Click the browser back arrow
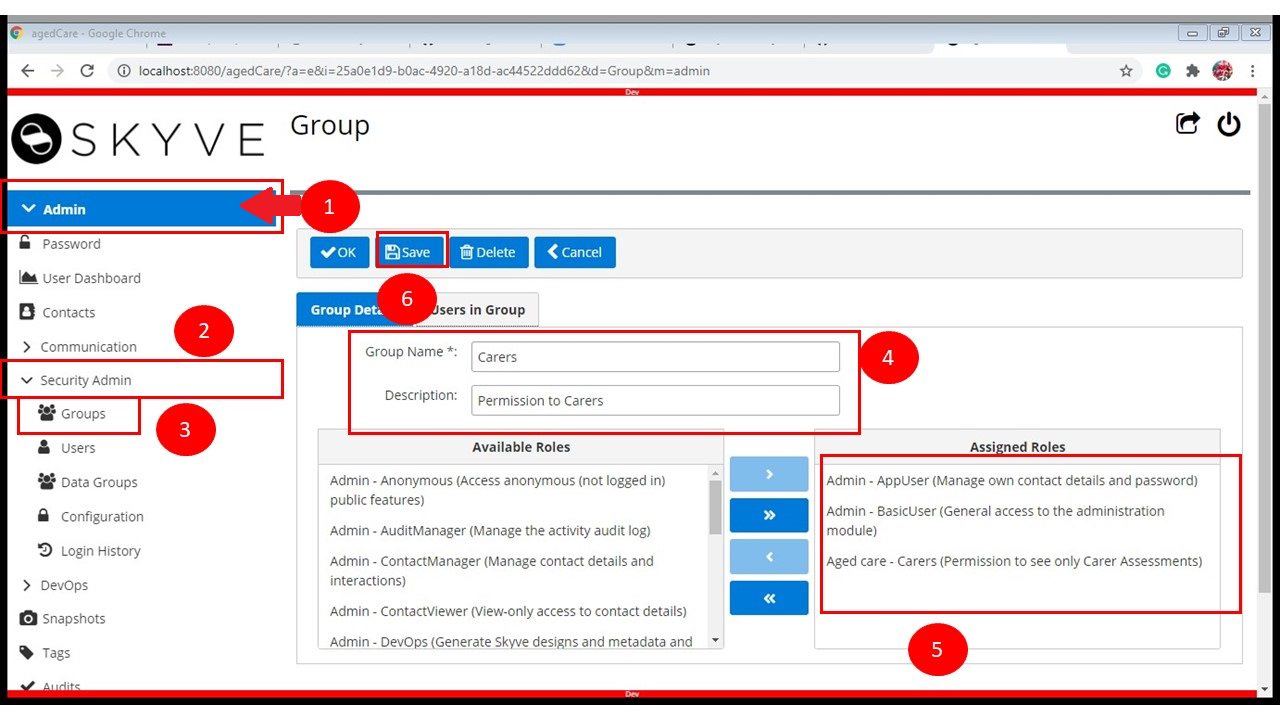1280x720 pixels. click(27, 71)
